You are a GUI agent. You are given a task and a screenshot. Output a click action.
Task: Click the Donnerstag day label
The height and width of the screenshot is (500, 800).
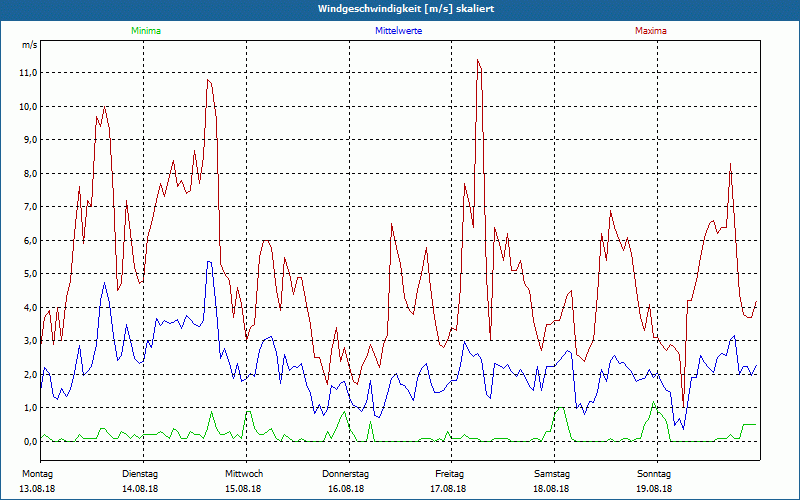coord(345,474)
